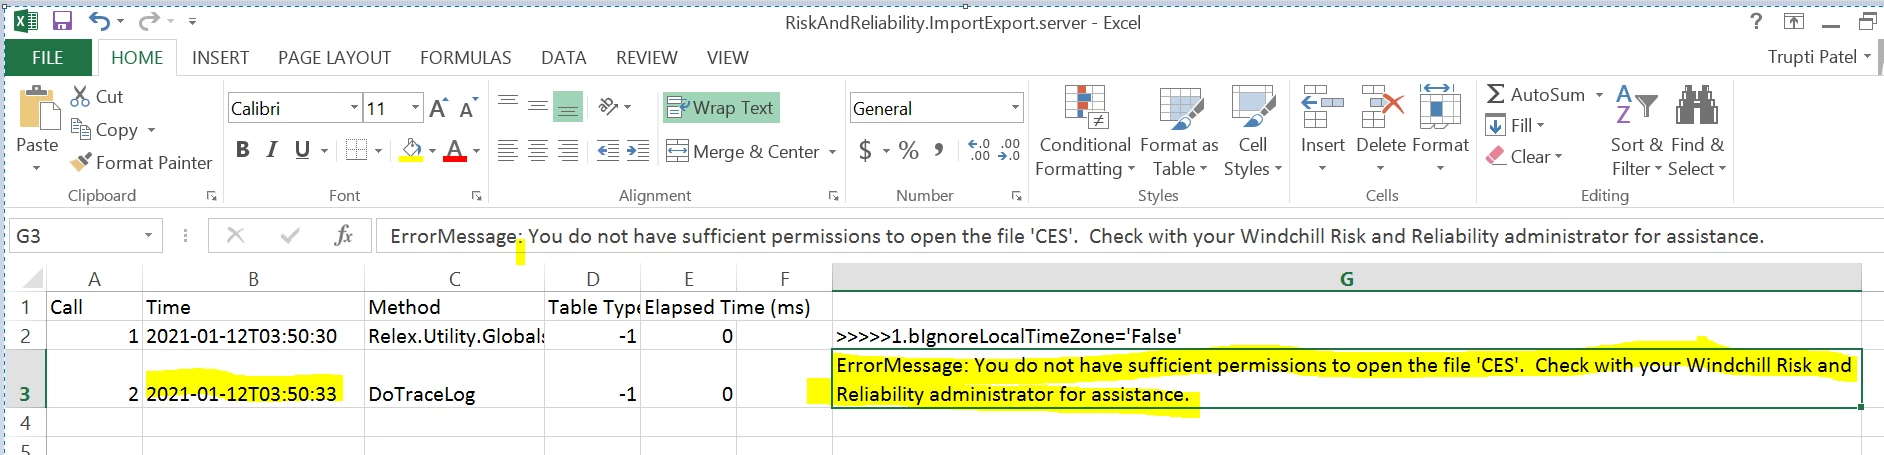The image size is (1884, 455).
Task: Open Trupti Patel account menu
Action: click(x=1819, y=57)
